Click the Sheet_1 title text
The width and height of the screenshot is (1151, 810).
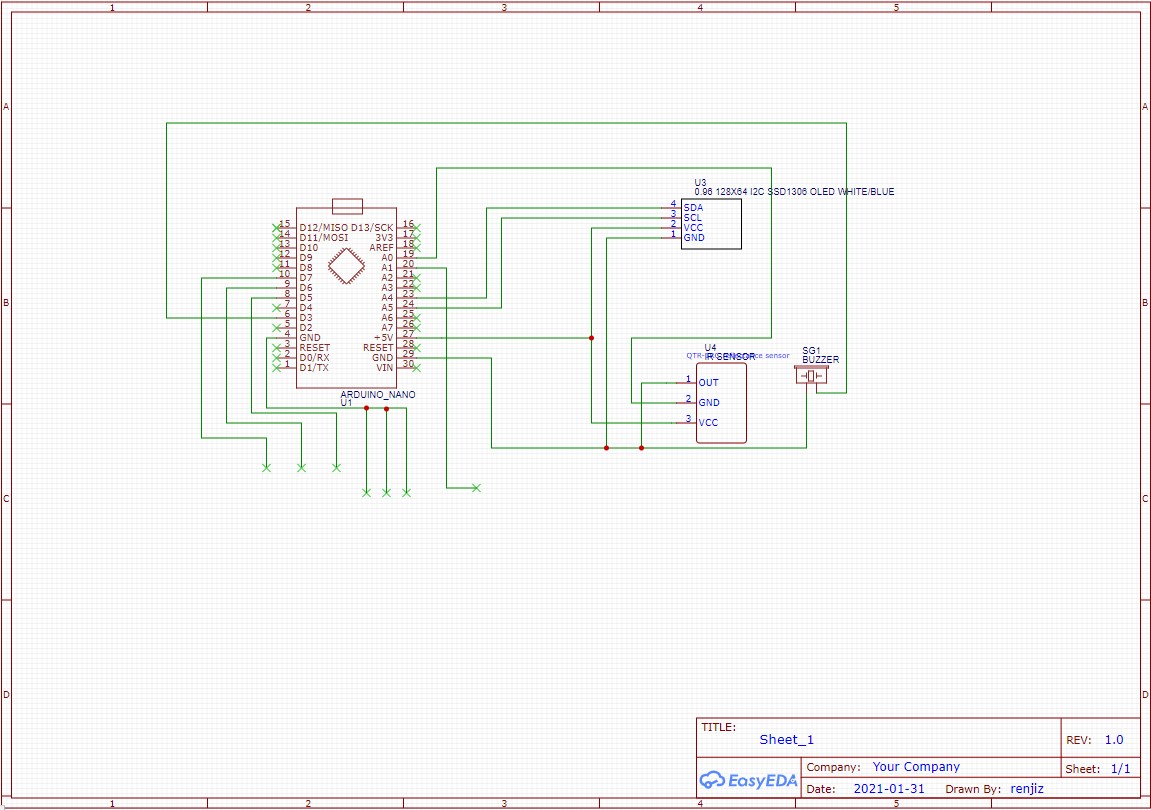point(786,740)
